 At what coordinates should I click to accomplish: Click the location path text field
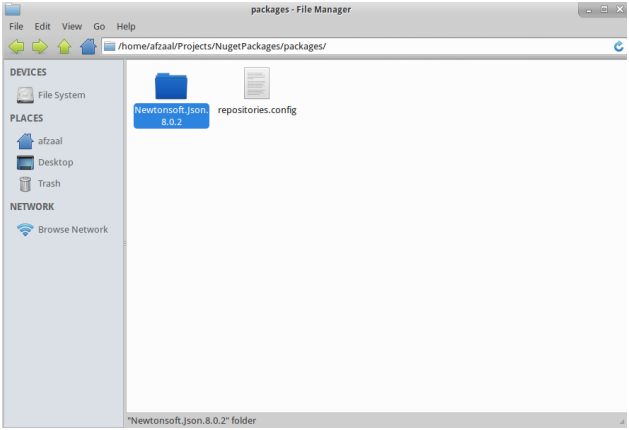(363, 47)
